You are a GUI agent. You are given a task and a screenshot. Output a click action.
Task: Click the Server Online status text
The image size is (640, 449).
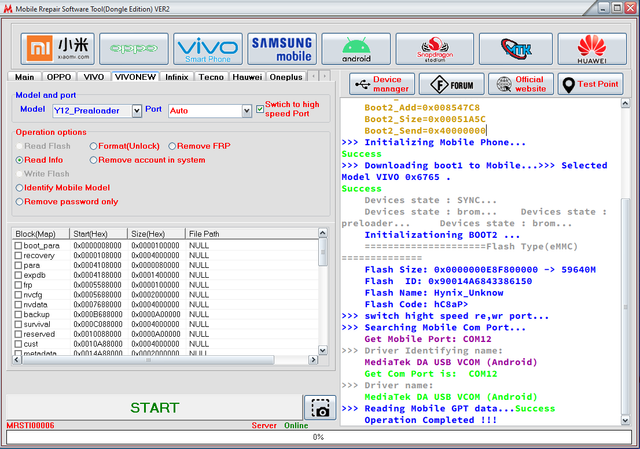point(280,425)
